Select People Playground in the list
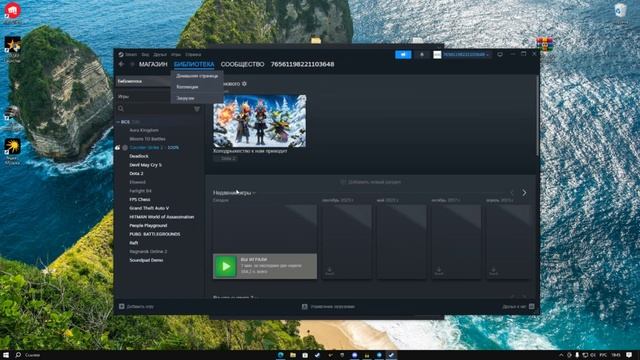Viewport: 640px width, 360px height. pyautogui.click(x=148, y=225)
